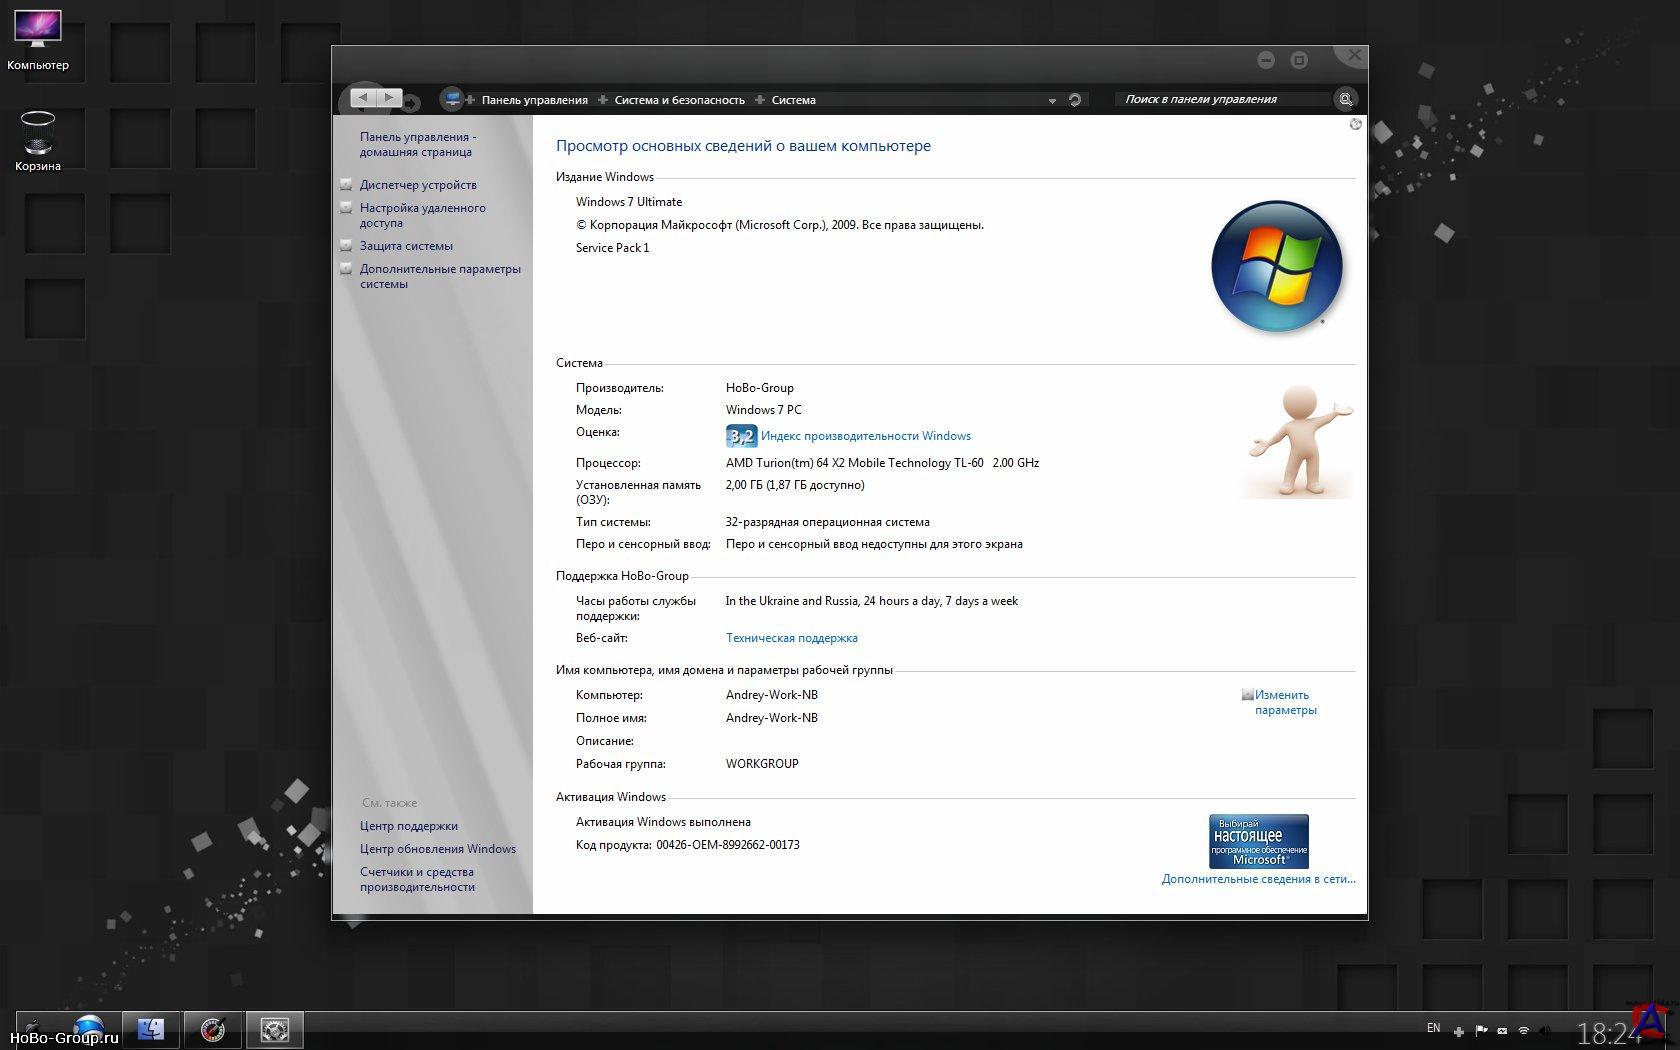Click the Back navigation arrow
Image resolution: width=1680 pixels, height=1050 pixels.
[x=362, y=98]
